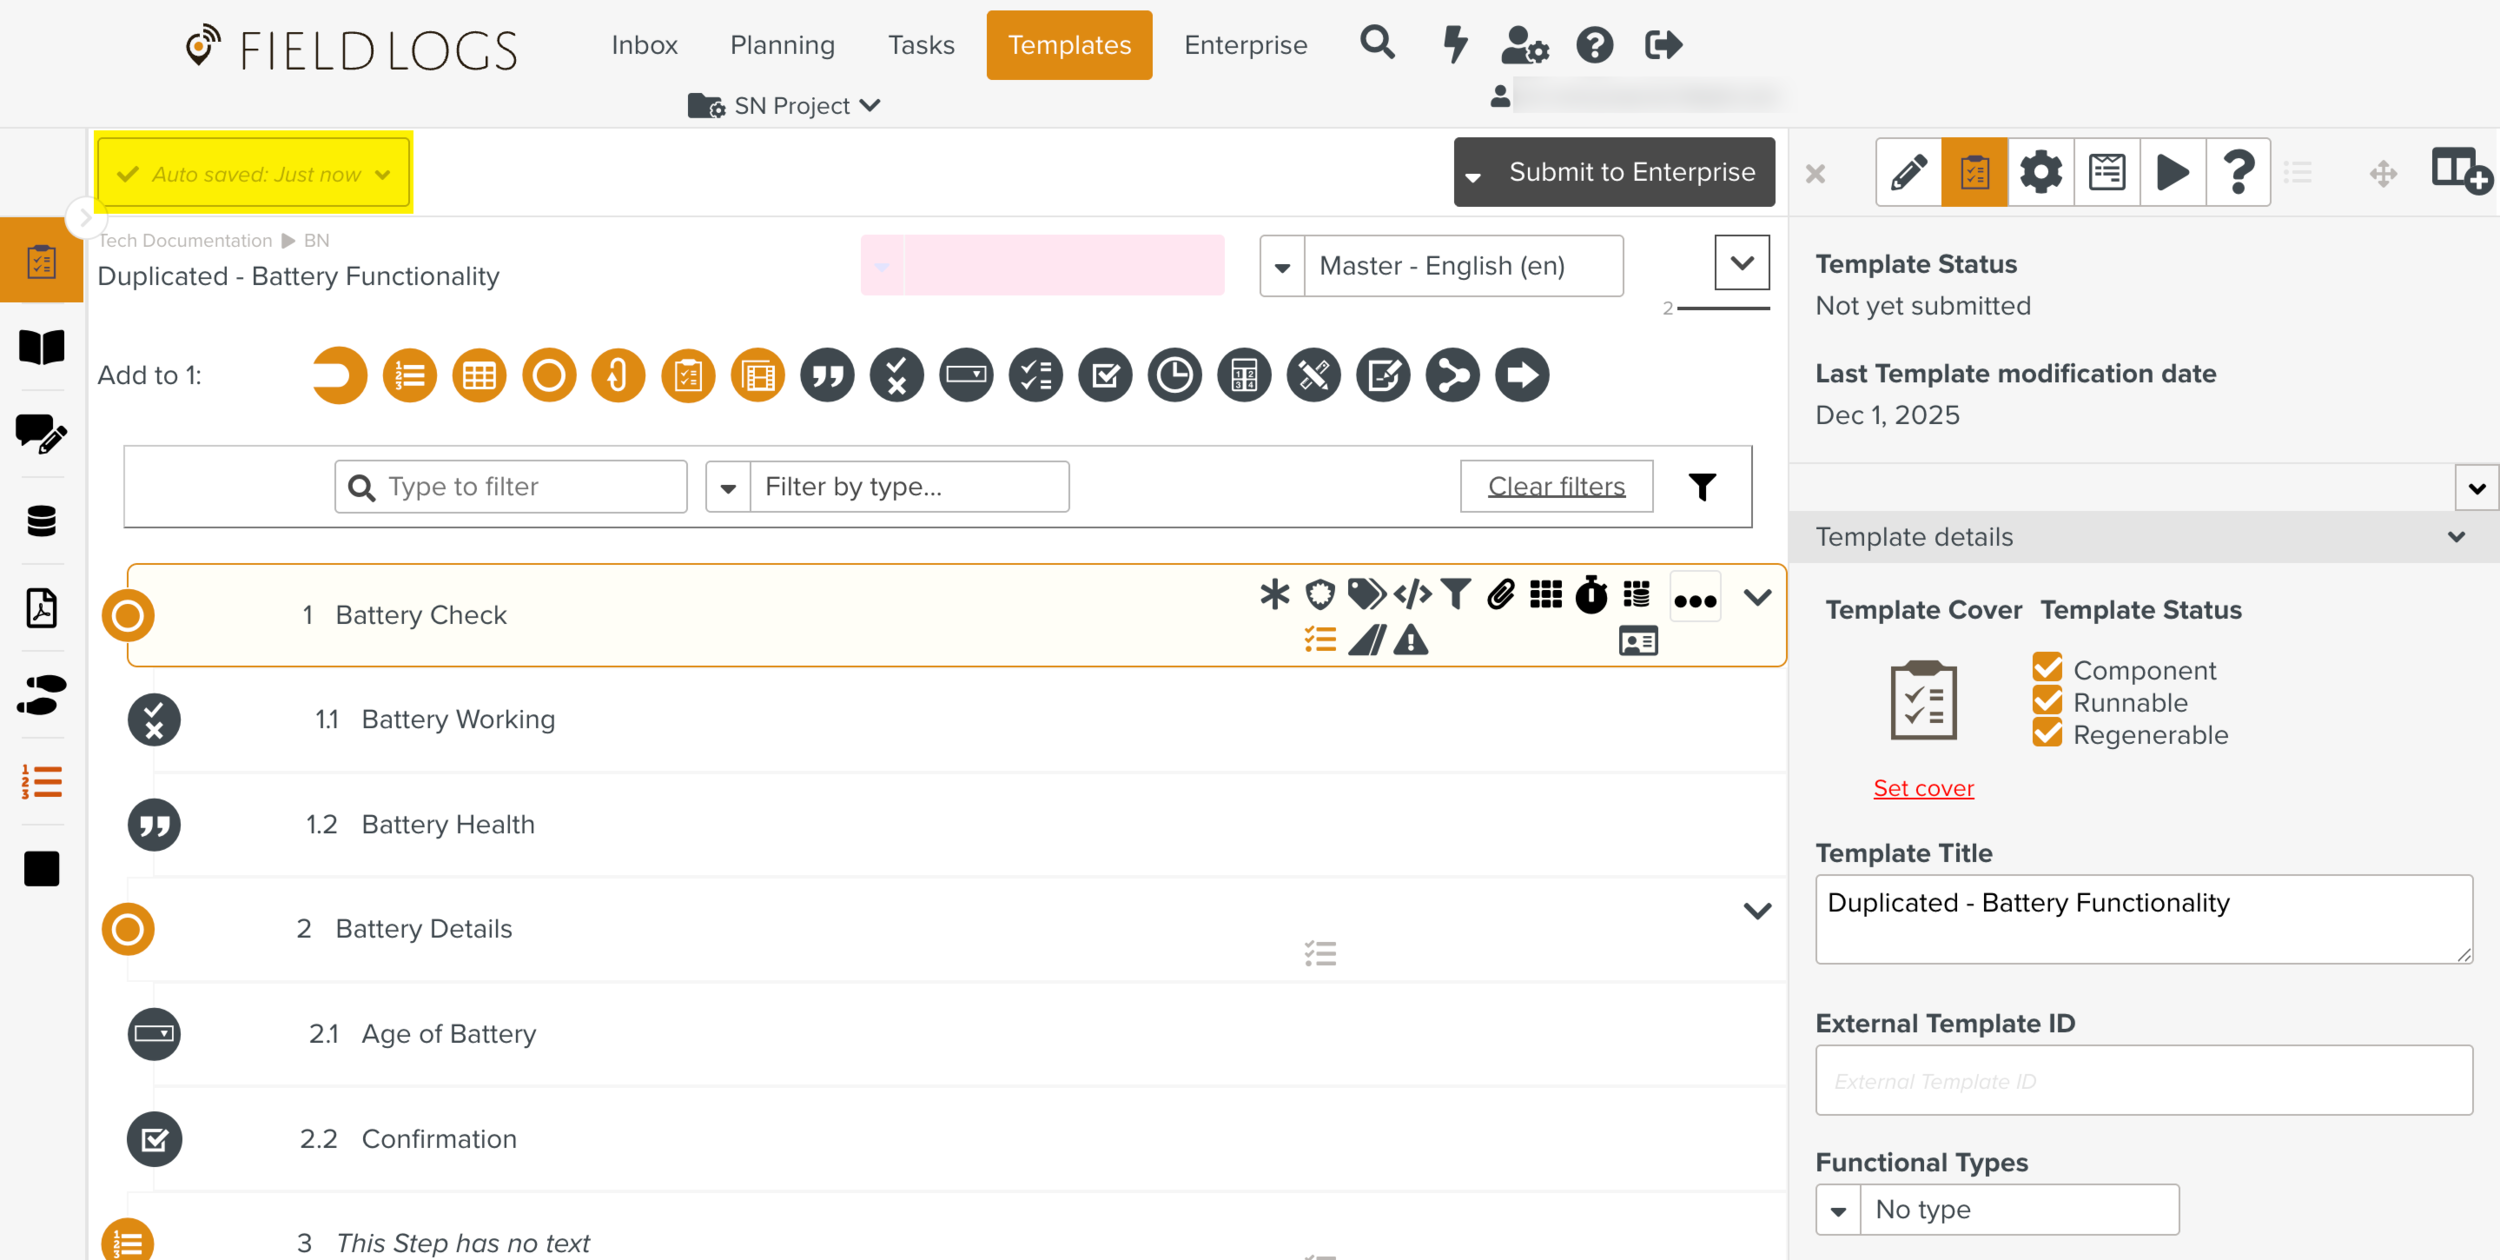Add a clock time field icon
2500x1260 pixels.
click(x=1174, y=376)
